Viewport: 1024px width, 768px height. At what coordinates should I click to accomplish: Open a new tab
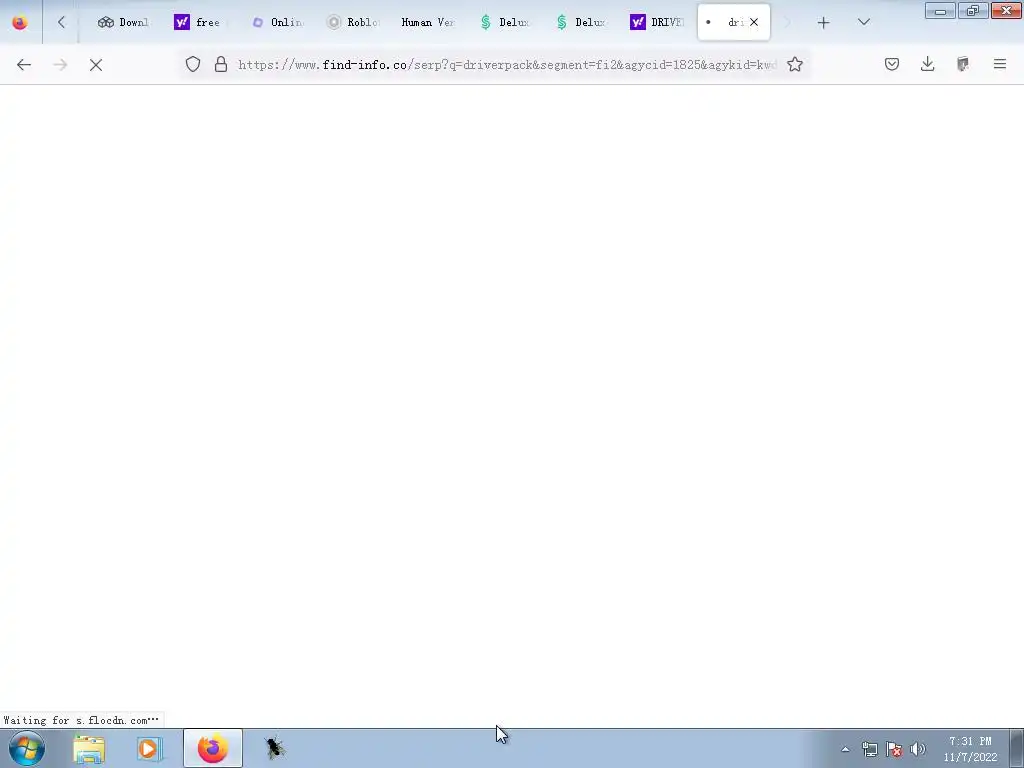pyautogui.click(x=824, y=23)
